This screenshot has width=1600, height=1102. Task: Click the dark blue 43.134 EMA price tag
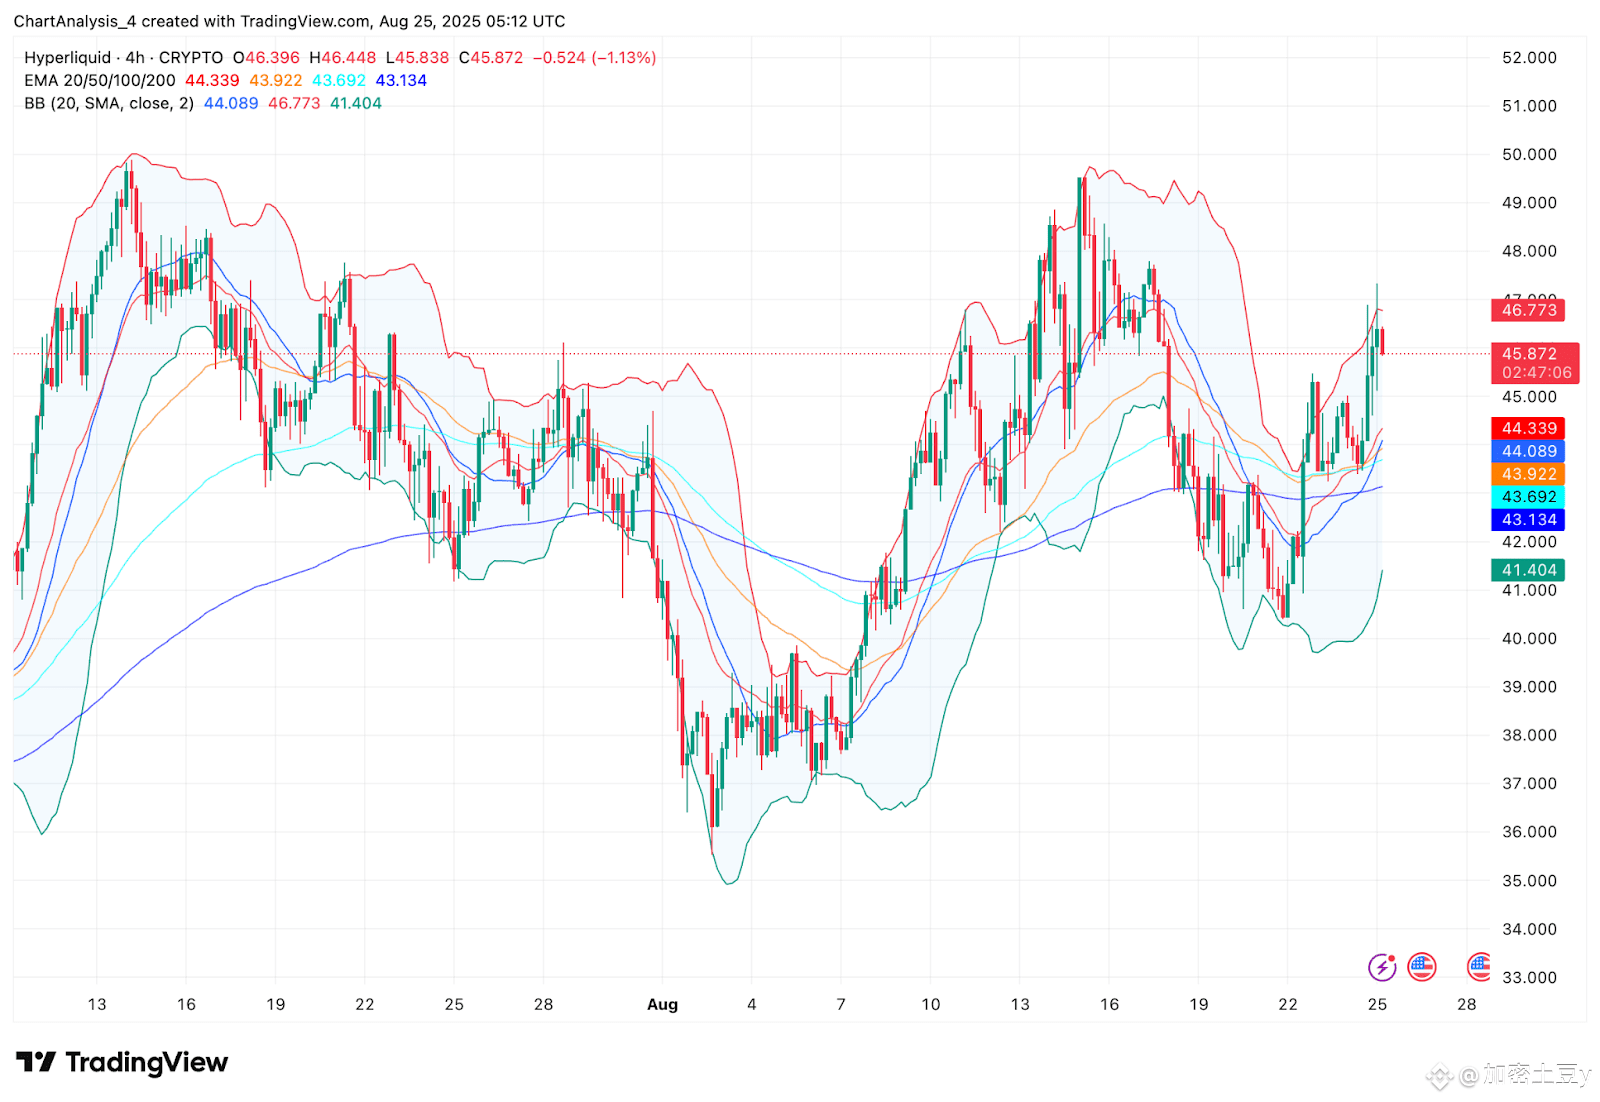[1529, 520]
